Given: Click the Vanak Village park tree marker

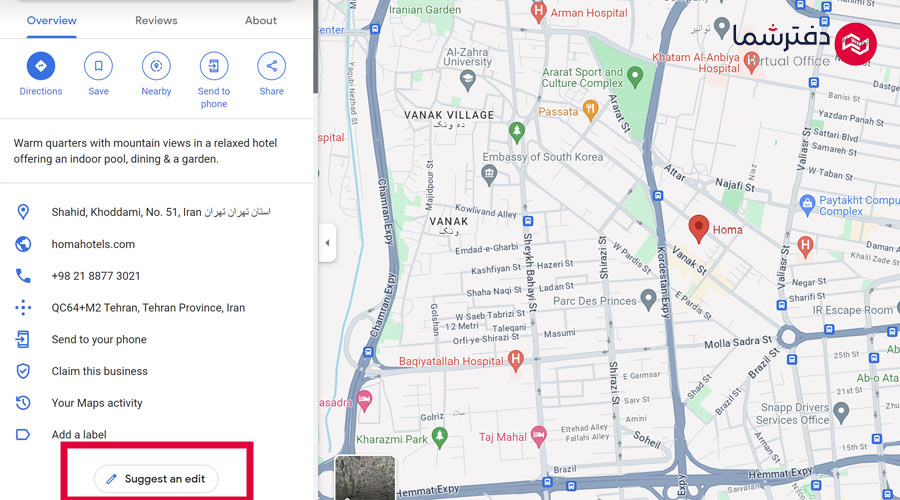Looking at the screenshot, I should (x=517, y=133).
